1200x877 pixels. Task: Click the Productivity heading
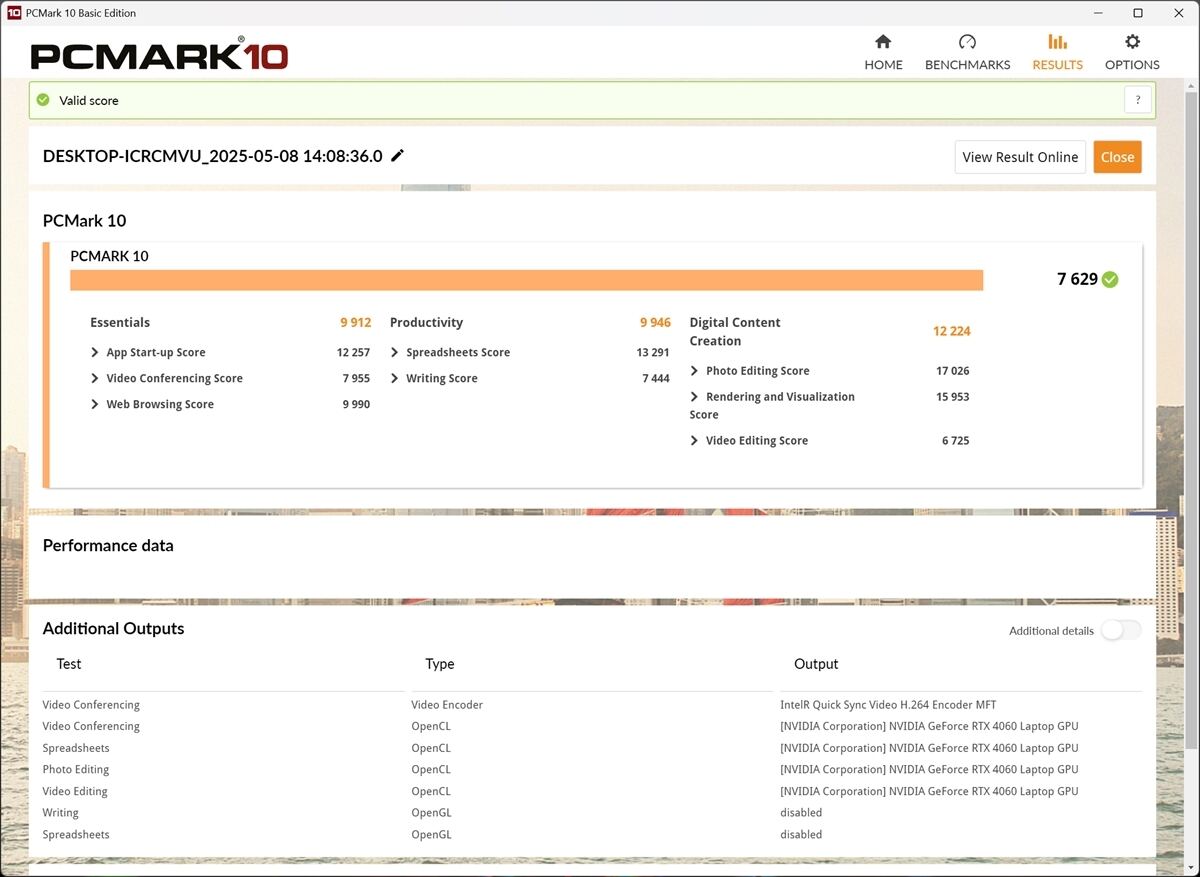[x=426, y=323]
